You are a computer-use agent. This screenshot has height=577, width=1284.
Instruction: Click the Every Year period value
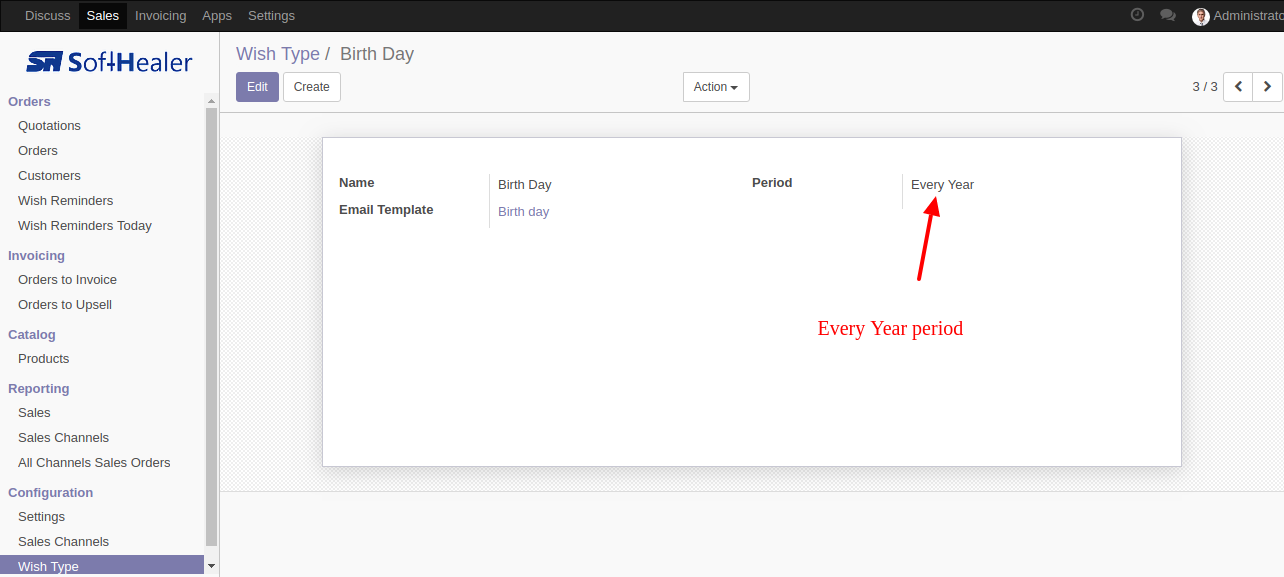(x=942, y=185)
